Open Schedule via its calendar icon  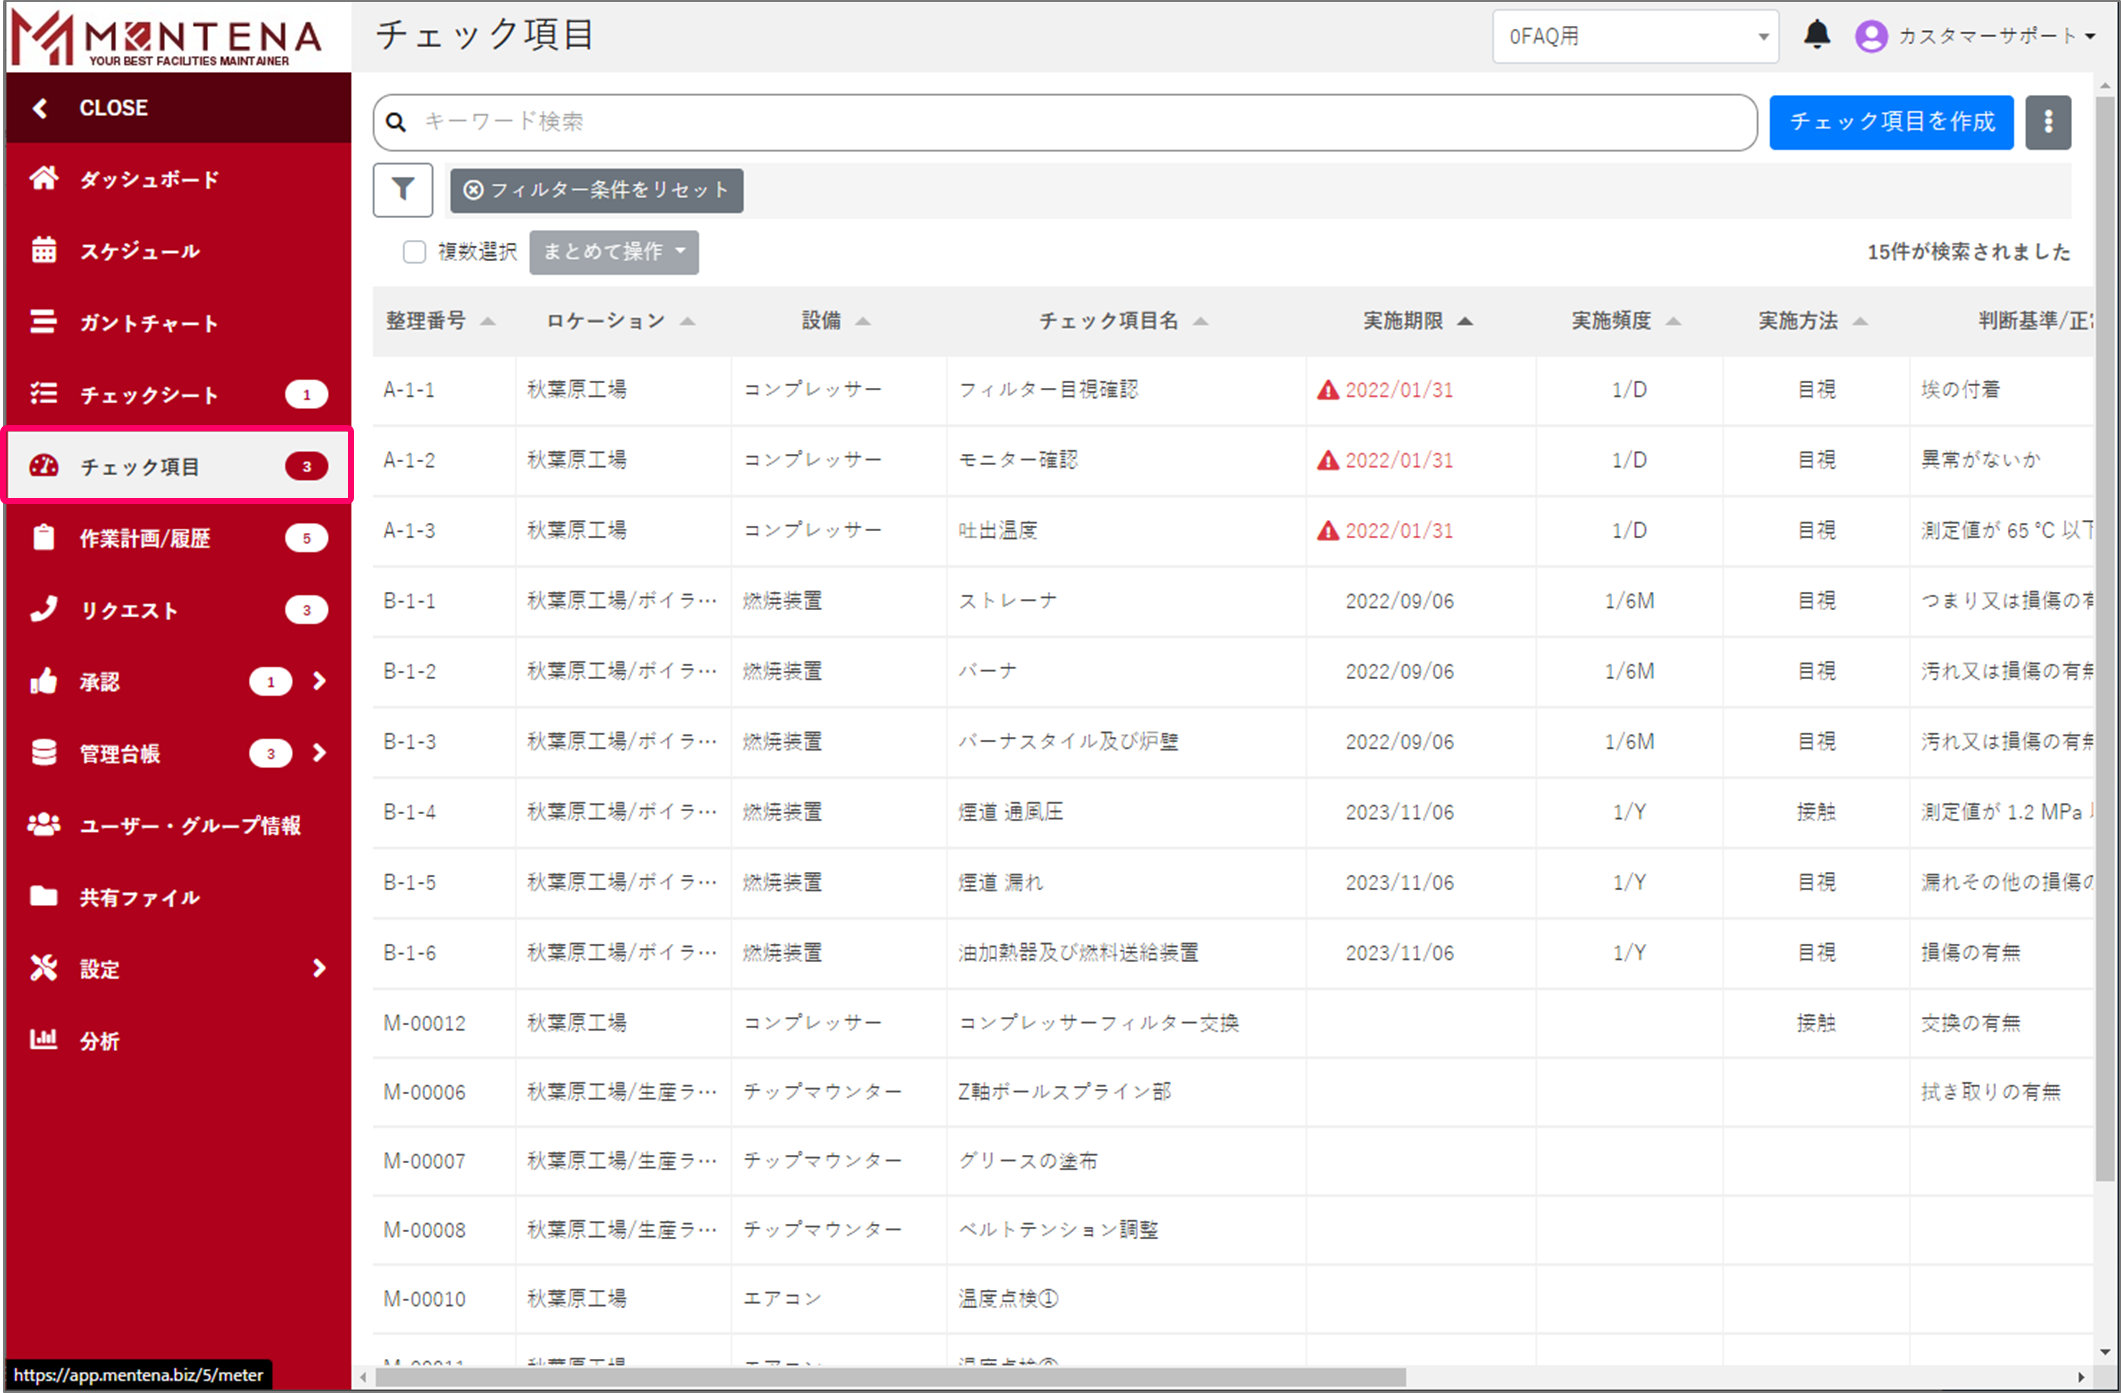(43, 251)
